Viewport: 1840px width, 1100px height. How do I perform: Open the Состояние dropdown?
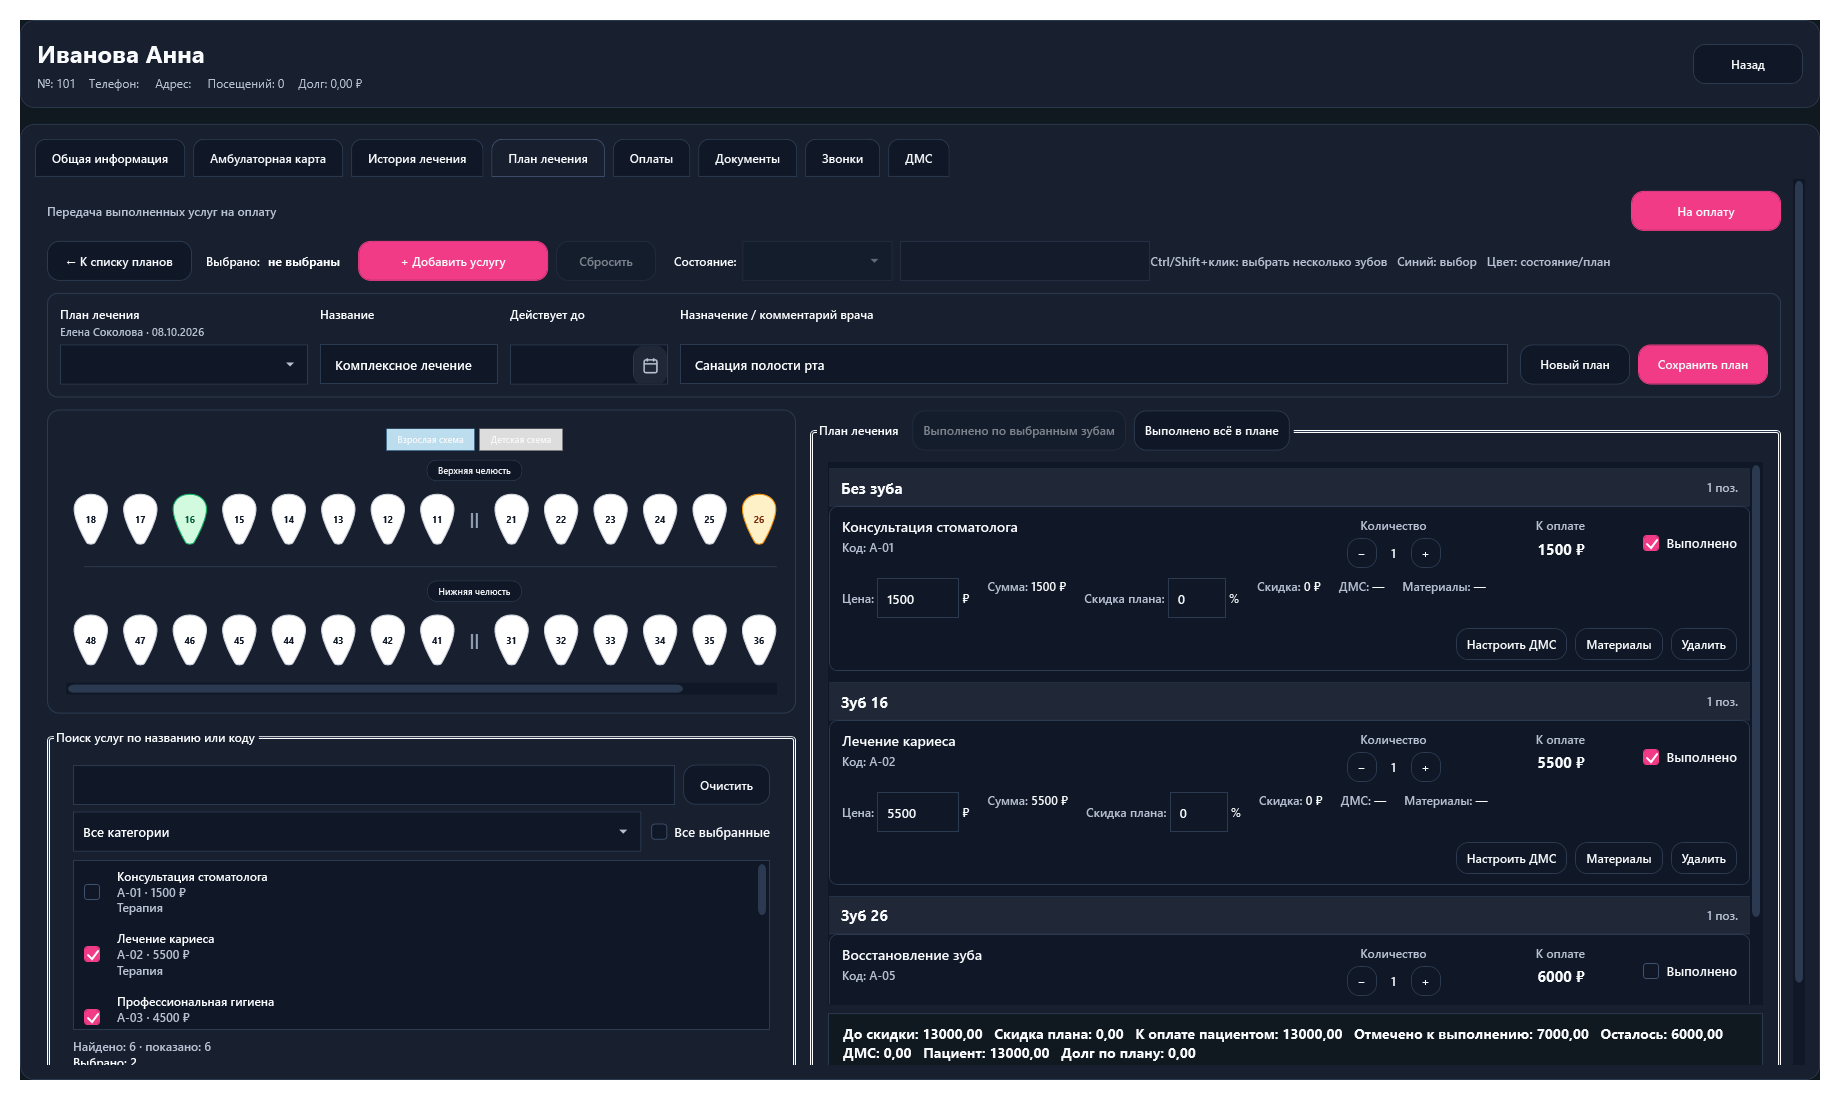(x=816, y=261)
